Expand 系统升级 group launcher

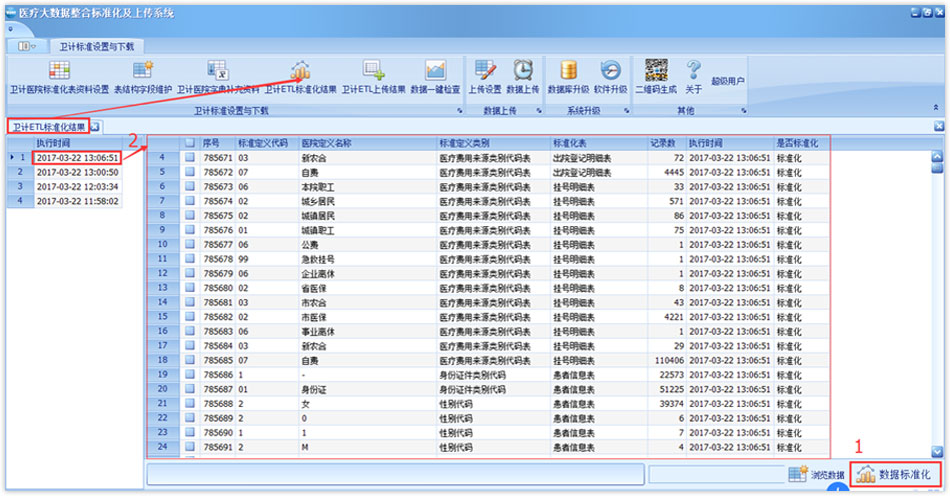point(626,111)
